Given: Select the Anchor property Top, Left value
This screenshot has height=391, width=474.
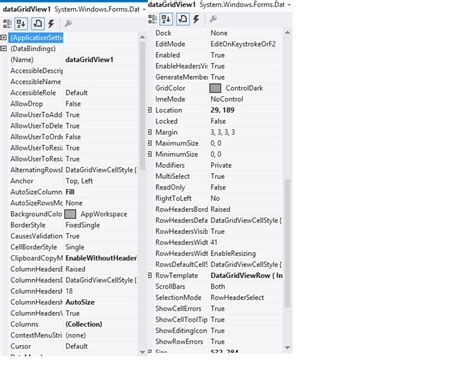Looking at the screenshot, I should 79,181.
